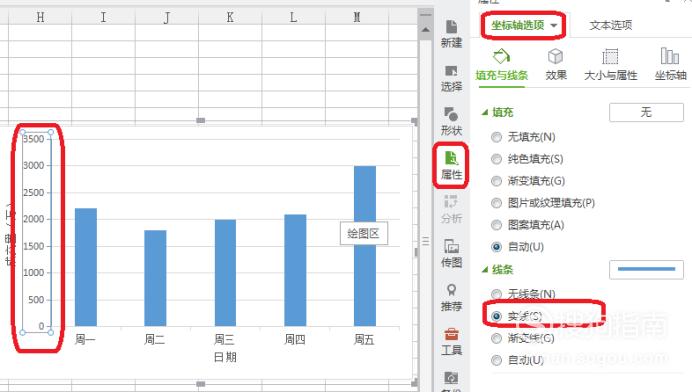Viewport: 692px width, 392px height.
Task: Select 图片或纹理填充(P) radio option
Action: 496,203
